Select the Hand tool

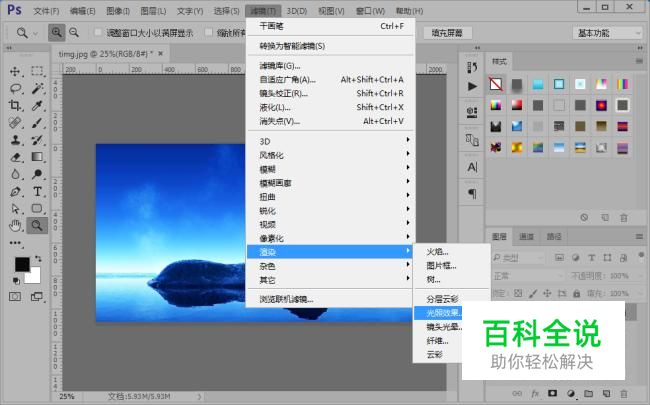15,226
